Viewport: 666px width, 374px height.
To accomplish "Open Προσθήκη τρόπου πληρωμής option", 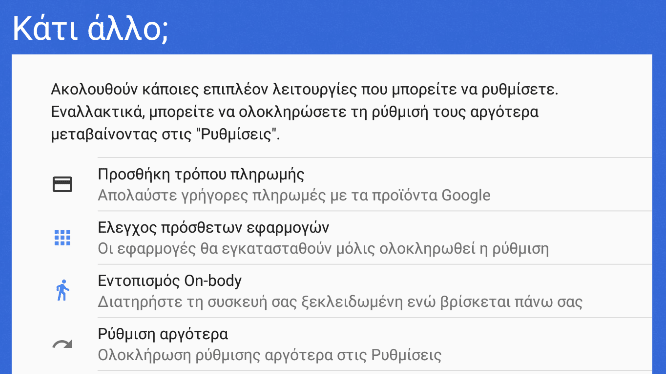I will pos(332,184).
